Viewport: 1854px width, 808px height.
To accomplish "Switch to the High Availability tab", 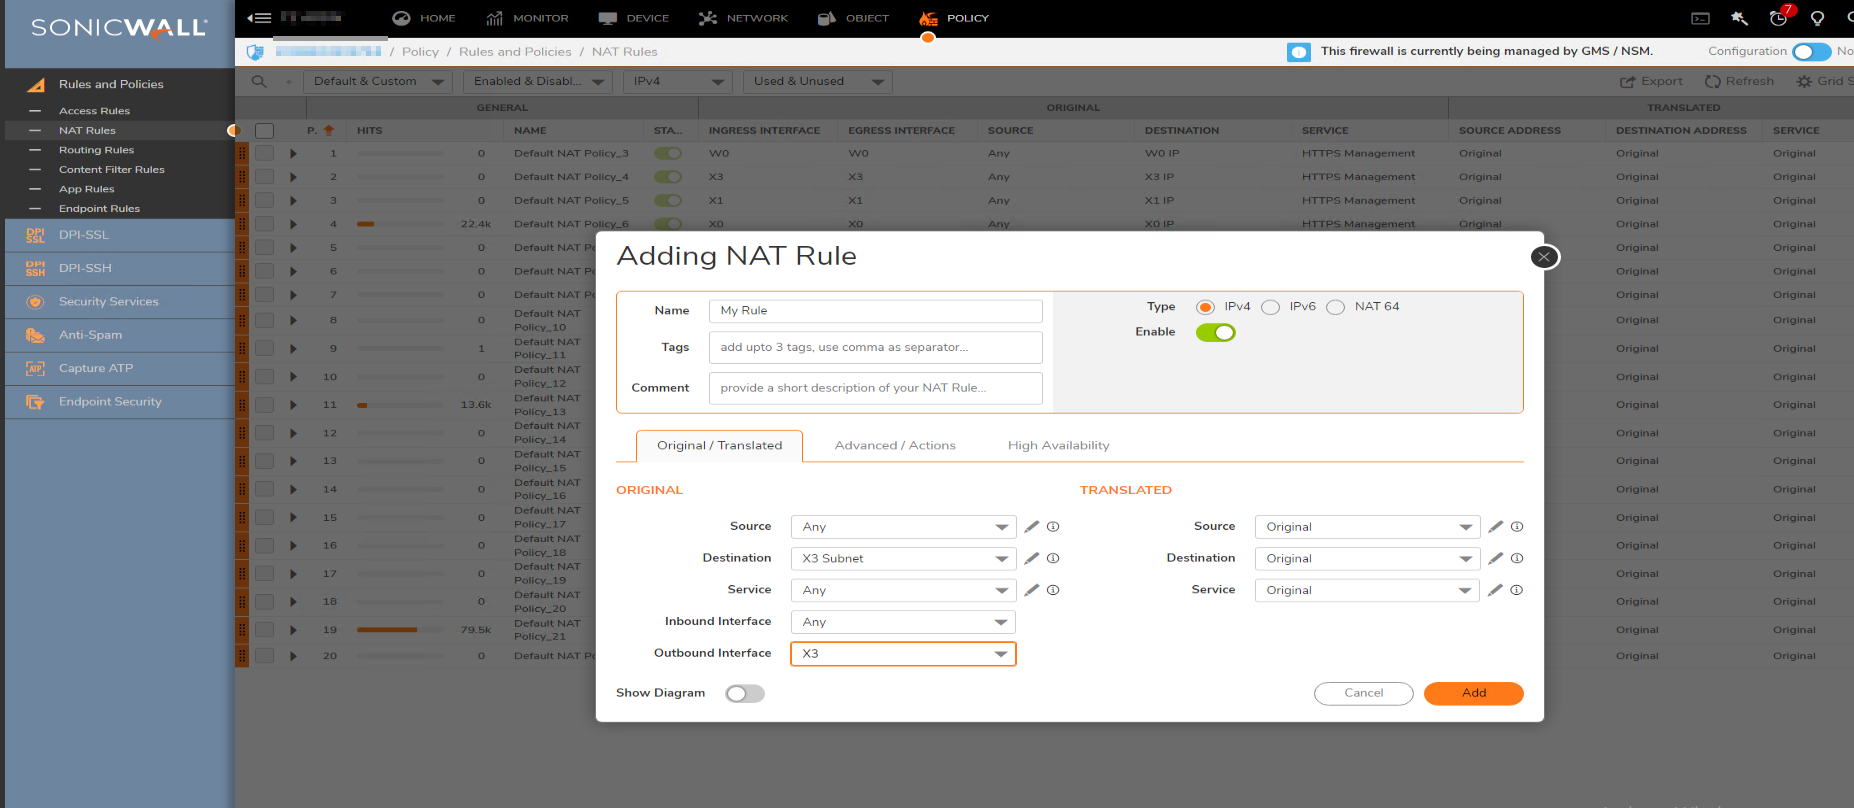I will tap(1058, 446).
